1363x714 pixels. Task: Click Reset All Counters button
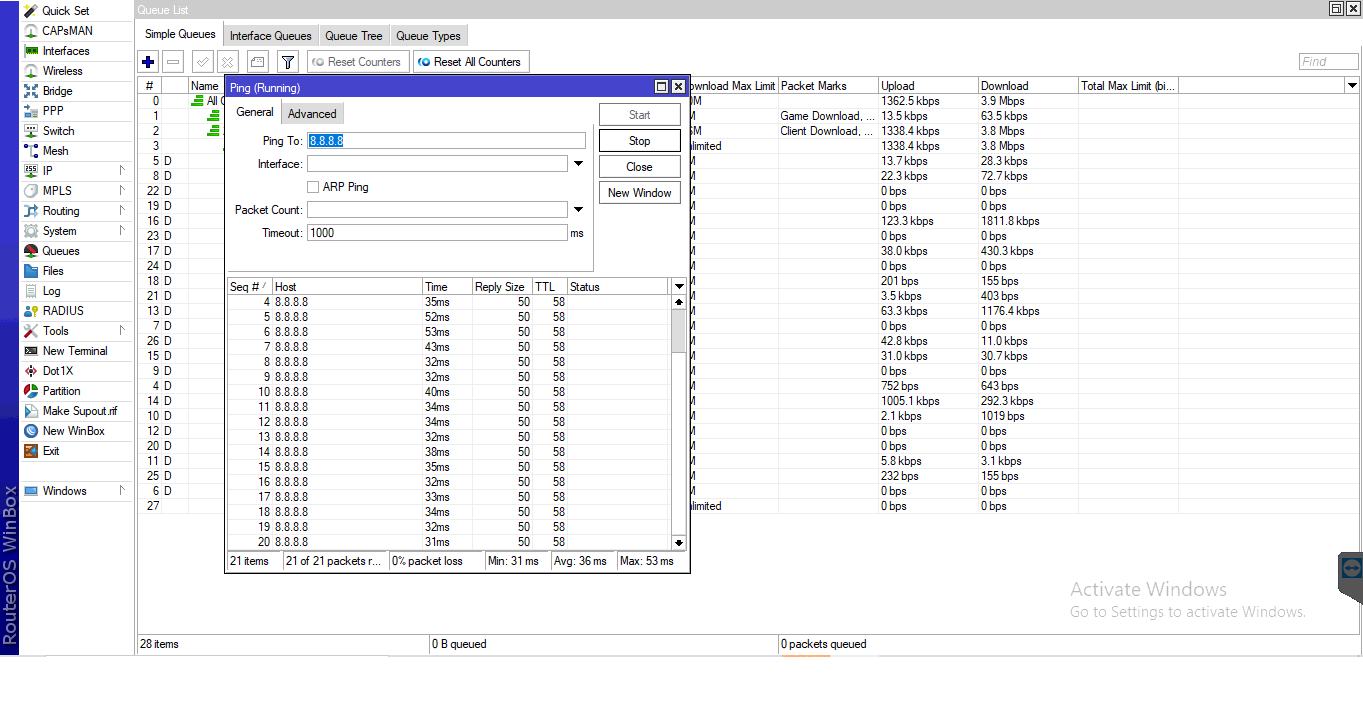pyautogui.click(x=469, y=62)
